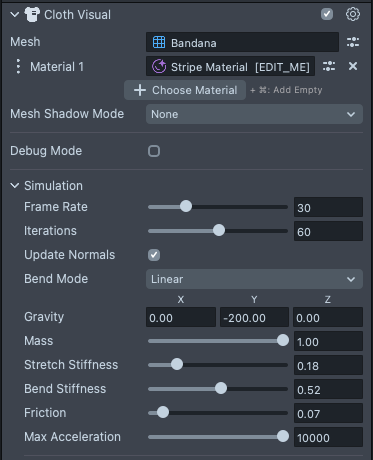Collapse the Cloth Visual component
Viewport: 373px width, 460px height.
tap(15, 15)
